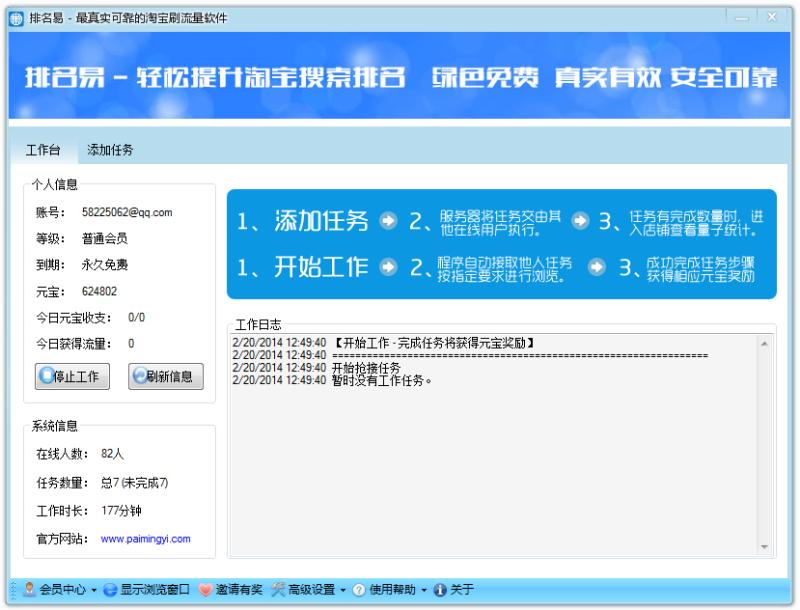Image resolution: width=800 pixels, height=610 pixels.
Task: Click the arrow icon after 添加任务 in banner
Action: pos(389,221)
